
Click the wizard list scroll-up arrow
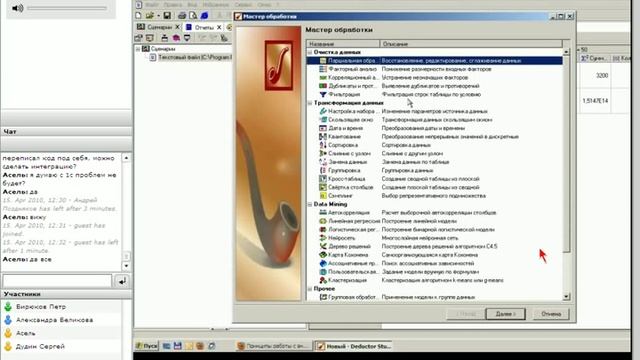tap(566, 52)
